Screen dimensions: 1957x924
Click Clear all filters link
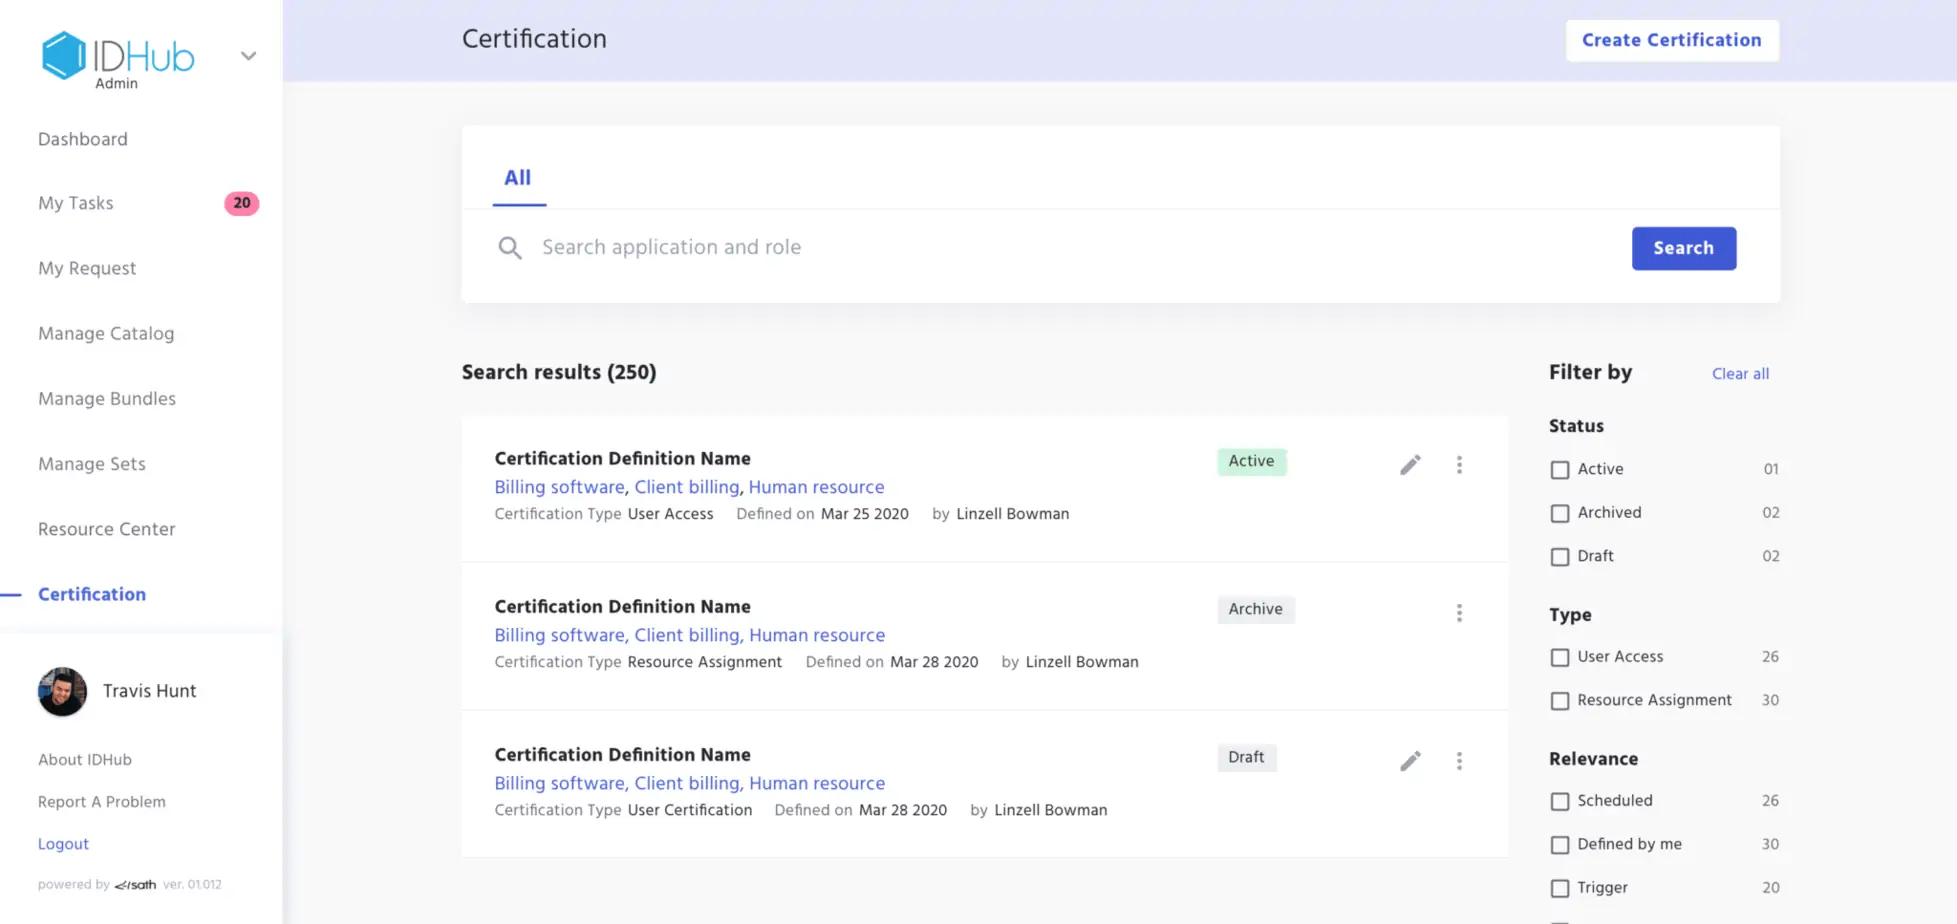tap(1740, 374)
